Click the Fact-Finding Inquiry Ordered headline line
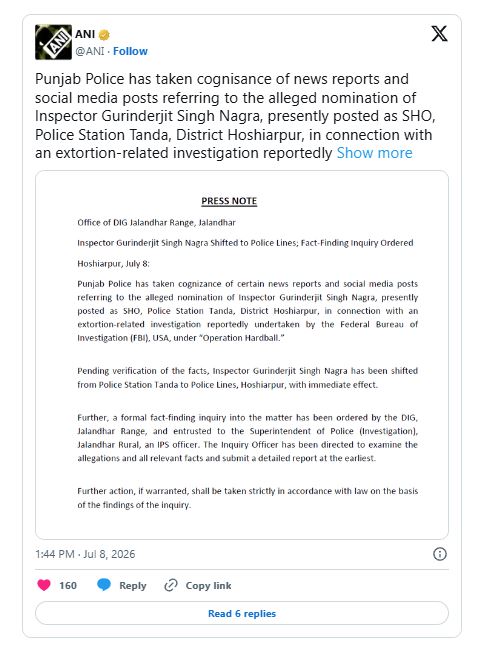This screenshot has width=488, height=654. (x=245, y=243)
